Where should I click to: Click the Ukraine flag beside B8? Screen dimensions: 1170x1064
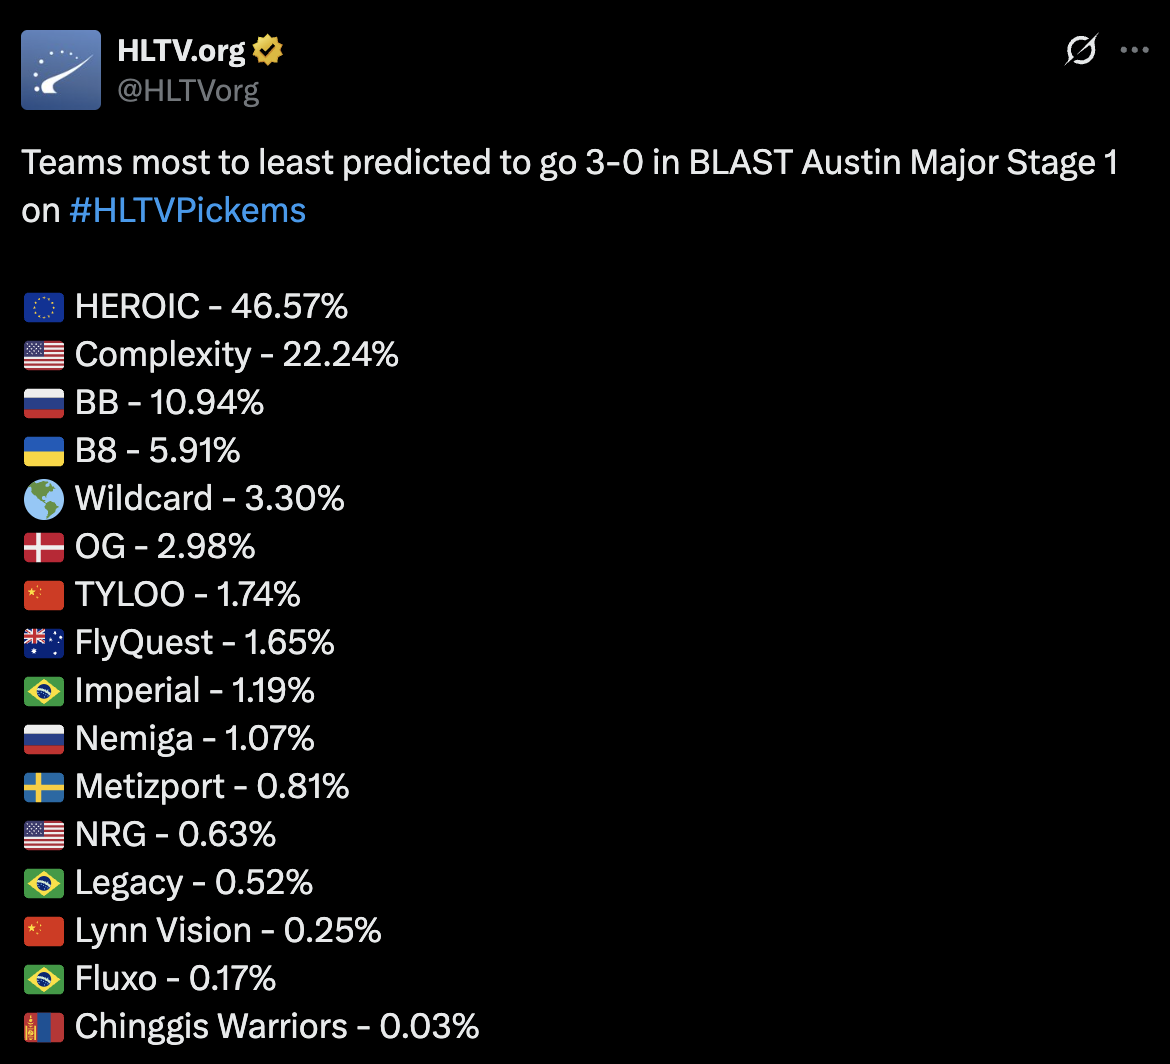[x=44, y=451]
